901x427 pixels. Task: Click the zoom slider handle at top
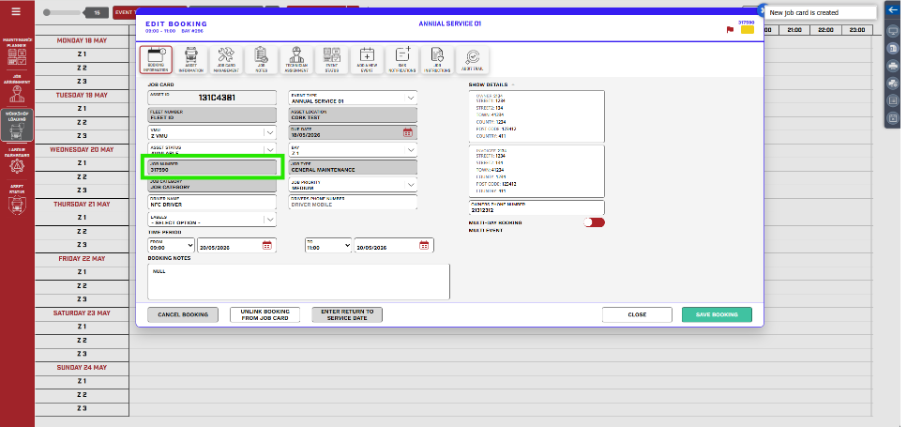tap(47, 12)
